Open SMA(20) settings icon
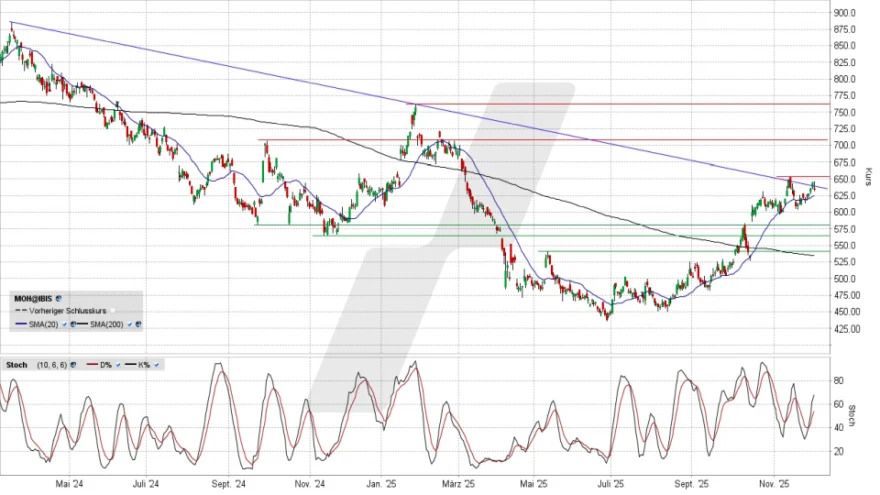This screenshot has height=495, width=880. coord(74,324)
